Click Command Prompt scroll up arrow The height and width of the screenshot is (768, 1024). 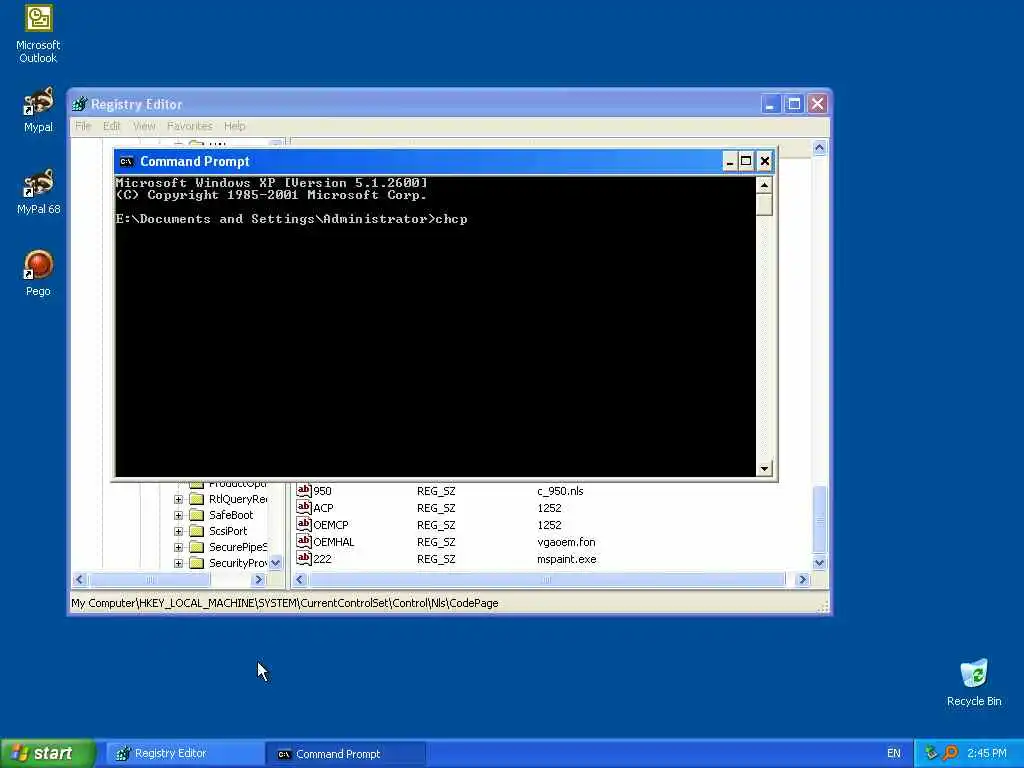pyautogui.click(x=764, y=185)
